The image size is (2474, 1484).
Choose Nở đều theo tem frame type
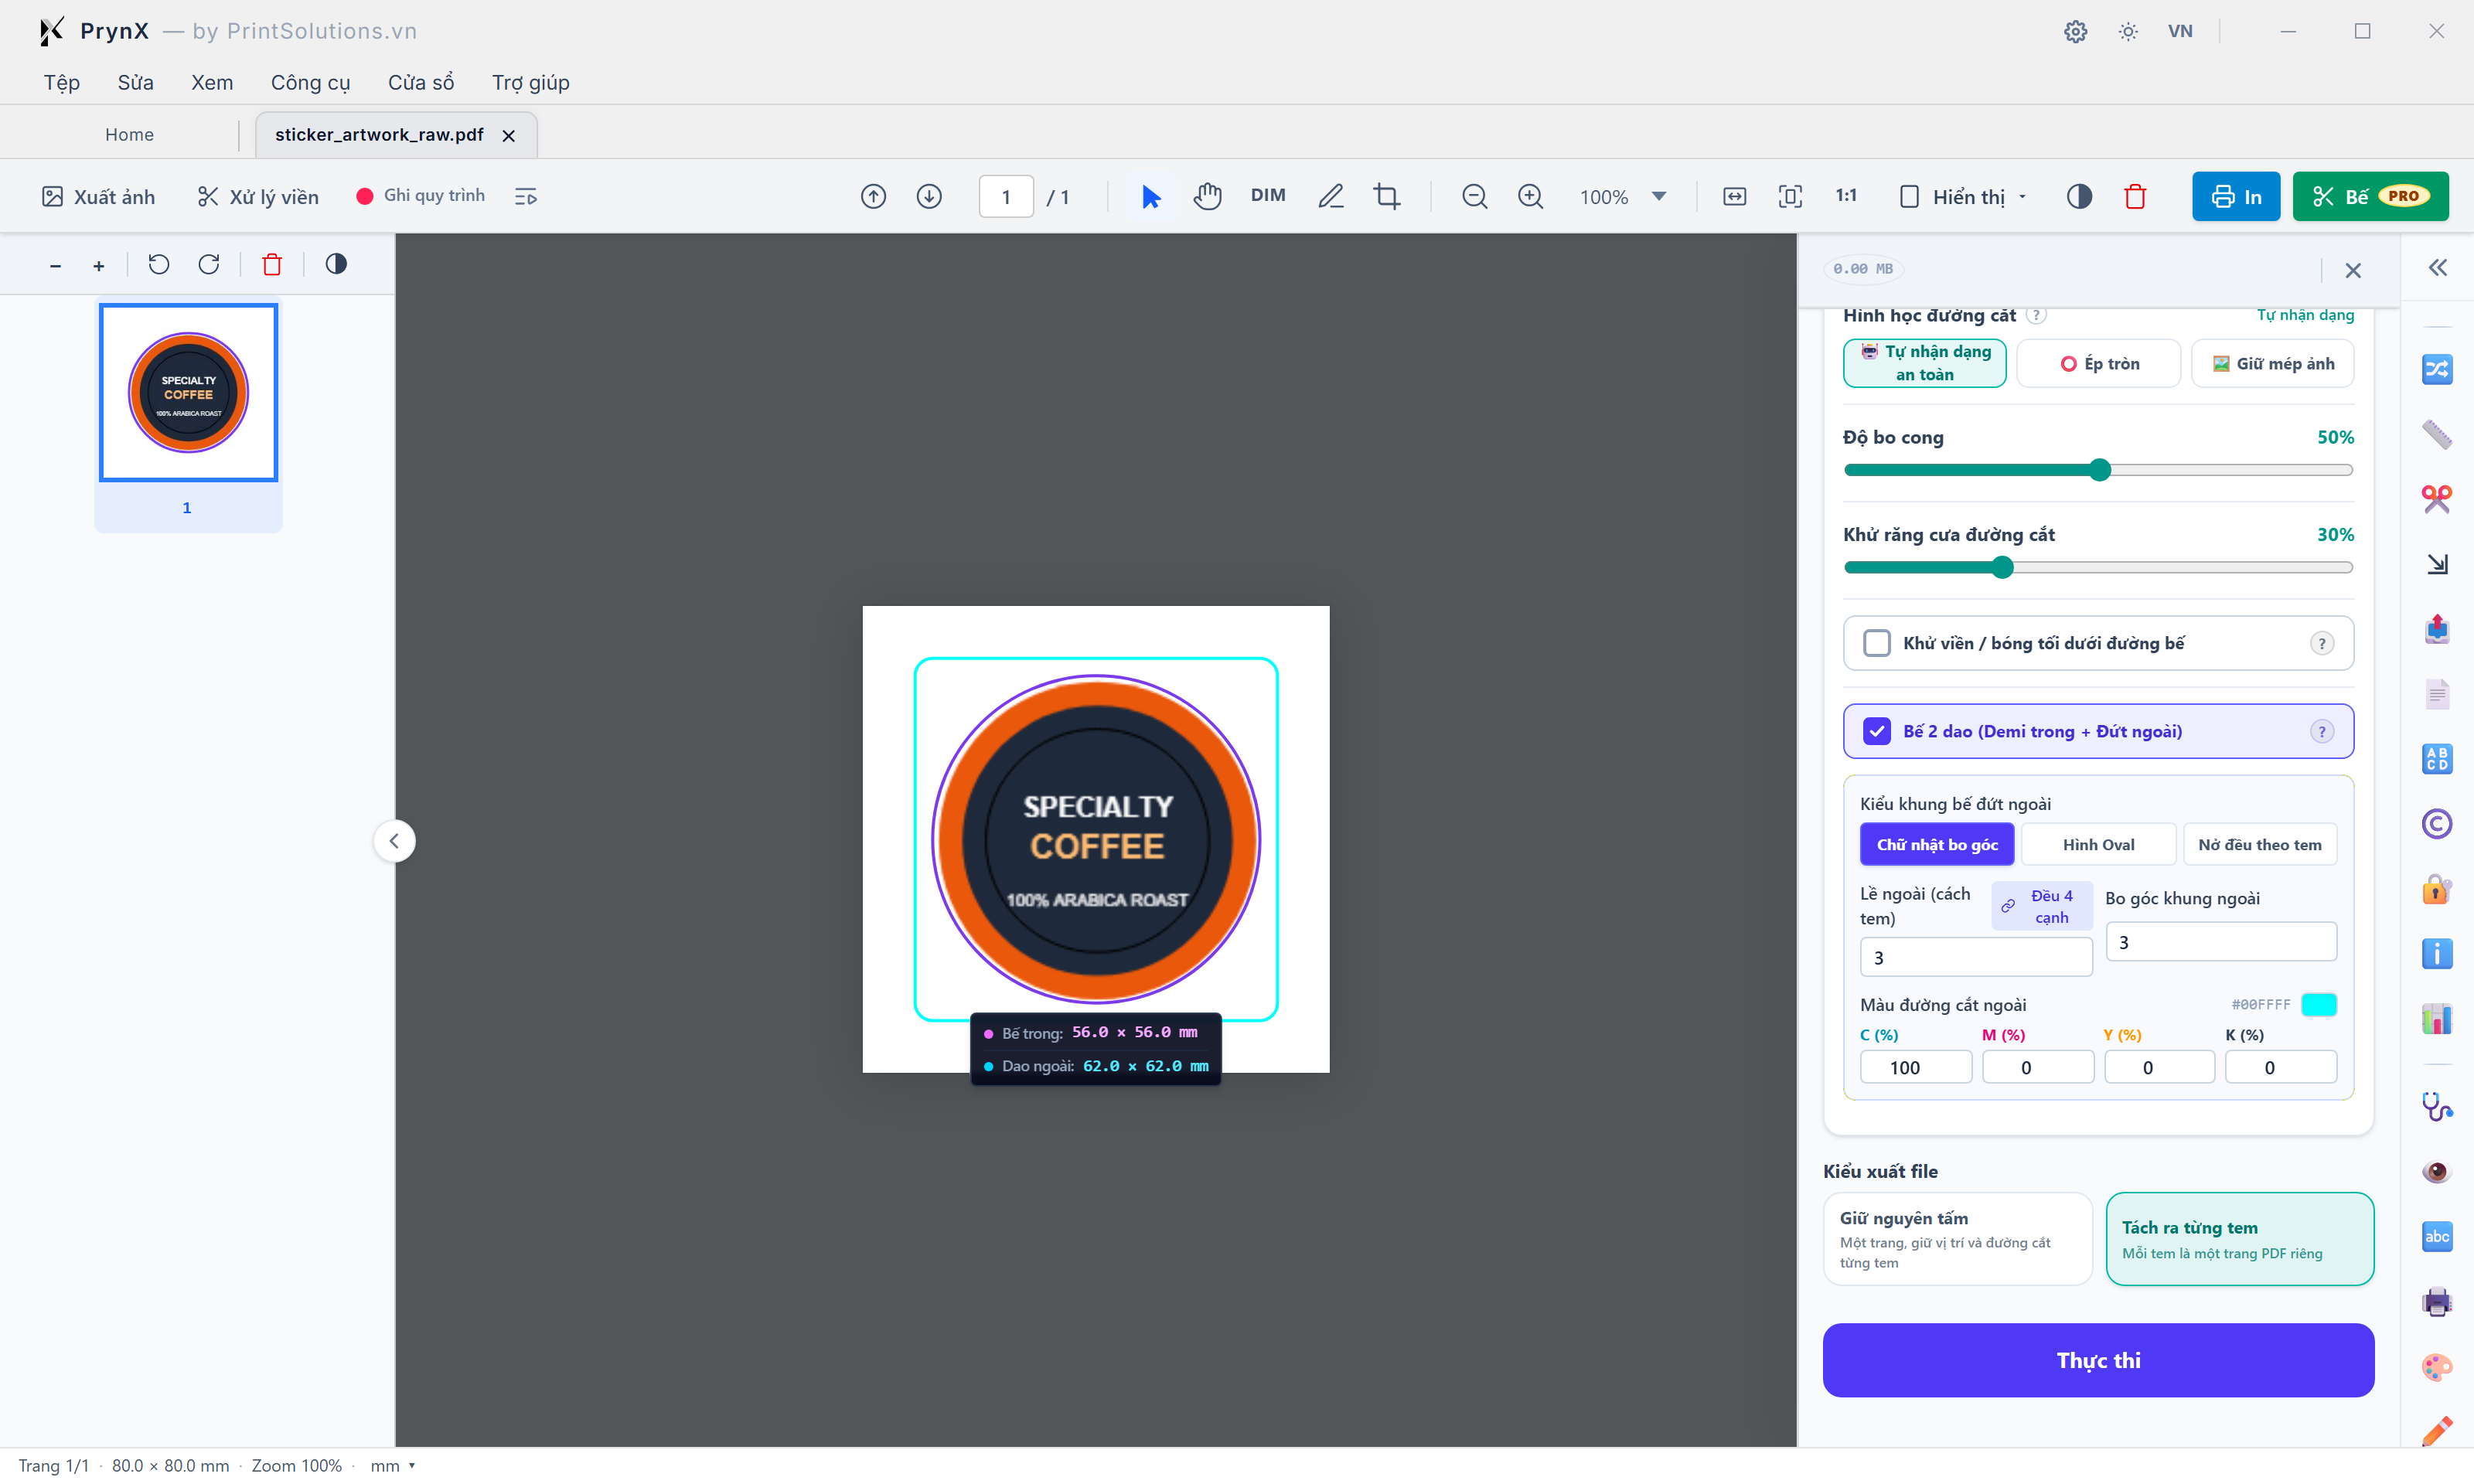[x=2259, y=844]
